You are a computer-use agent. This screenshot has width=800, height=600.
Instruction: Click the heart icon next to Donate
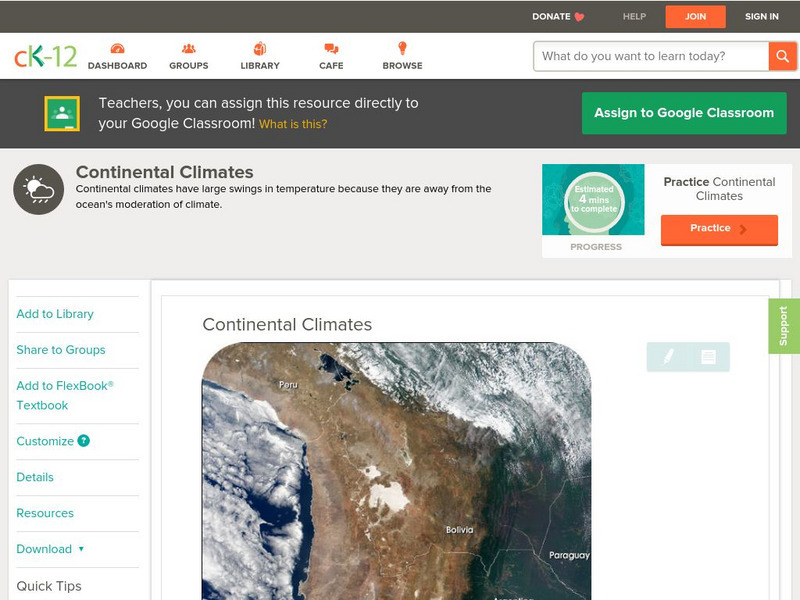580,16
